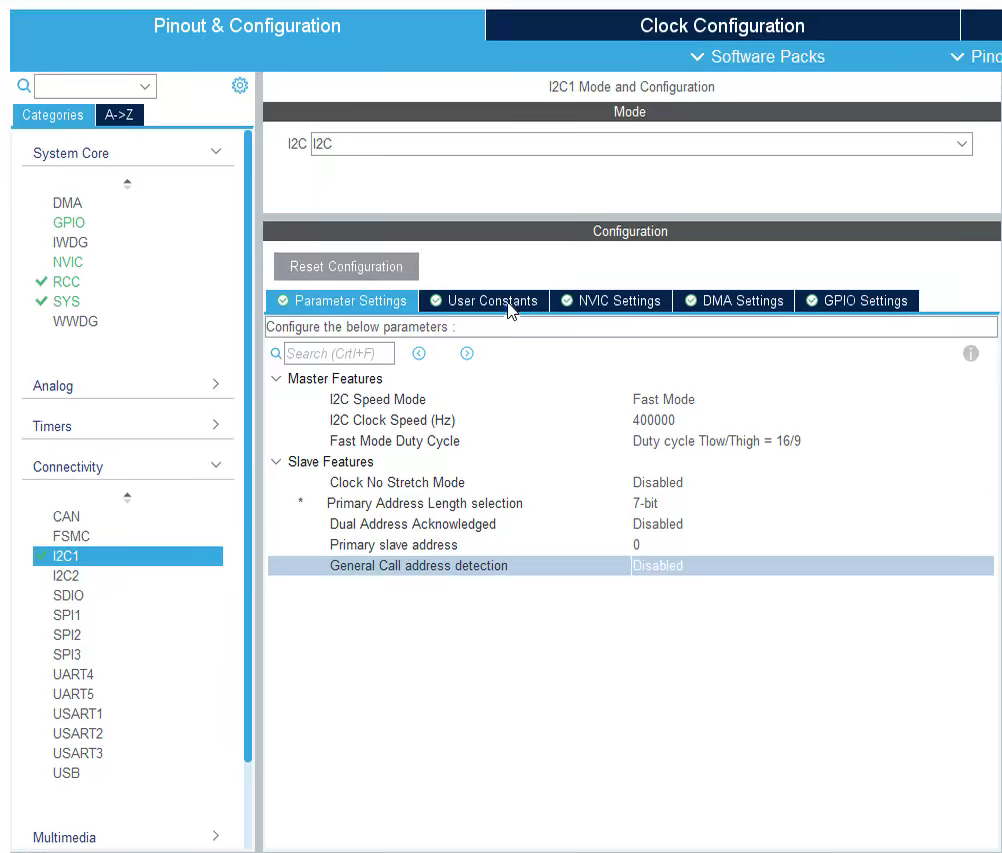Collapse Slave Features group

276,461
